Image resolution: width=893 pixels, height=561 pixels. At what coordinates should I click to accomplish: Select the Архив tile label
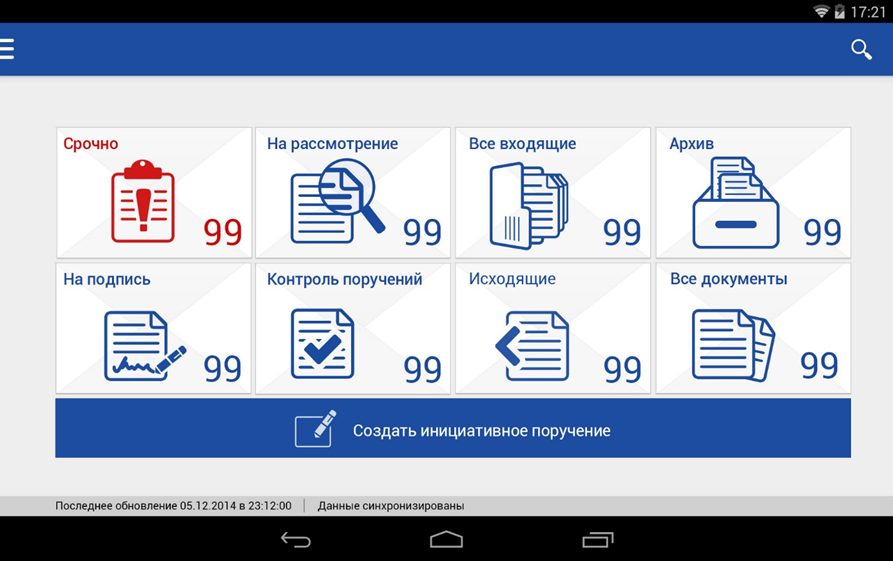pyautogui.click(x=691, y=144)
